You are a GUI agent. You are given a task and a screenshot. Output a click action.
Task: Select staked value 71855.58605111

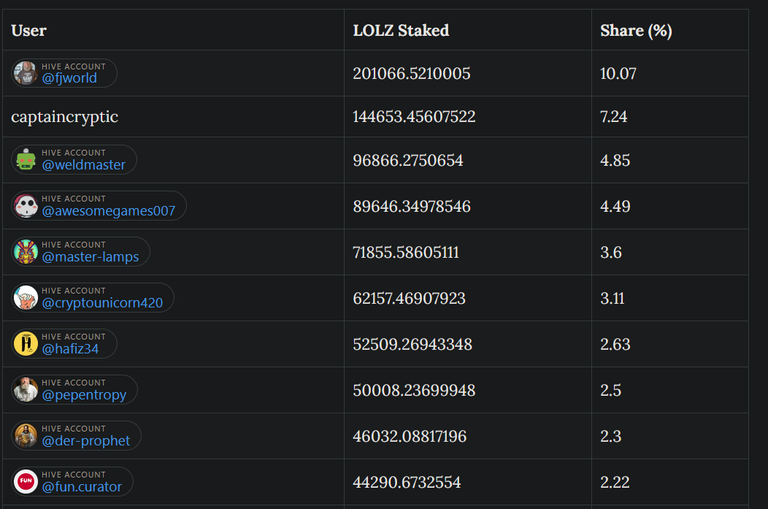[406, 252]
